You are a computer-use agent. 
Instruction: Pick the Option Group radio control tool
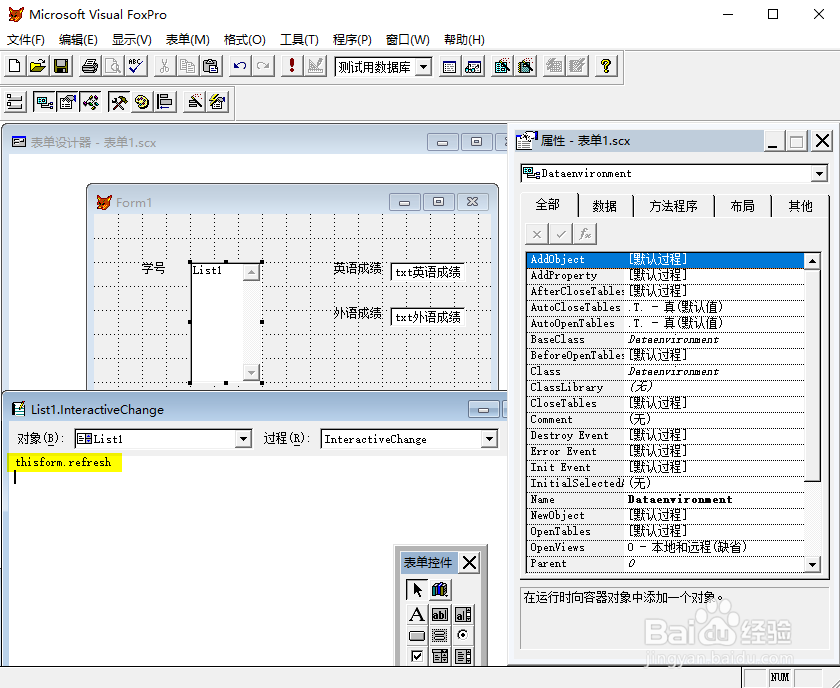[x=463, y=635]
